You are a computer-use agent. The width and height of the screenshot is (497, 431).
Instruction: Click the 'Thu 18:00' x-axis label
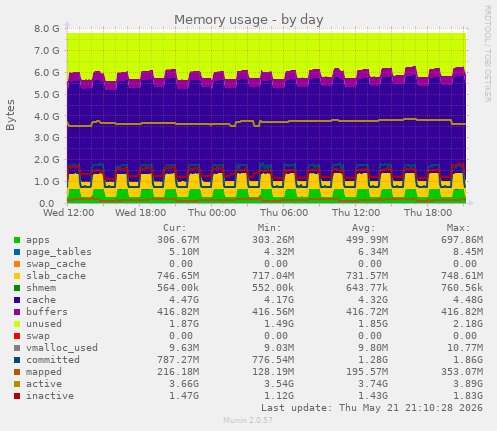point(428,213)
